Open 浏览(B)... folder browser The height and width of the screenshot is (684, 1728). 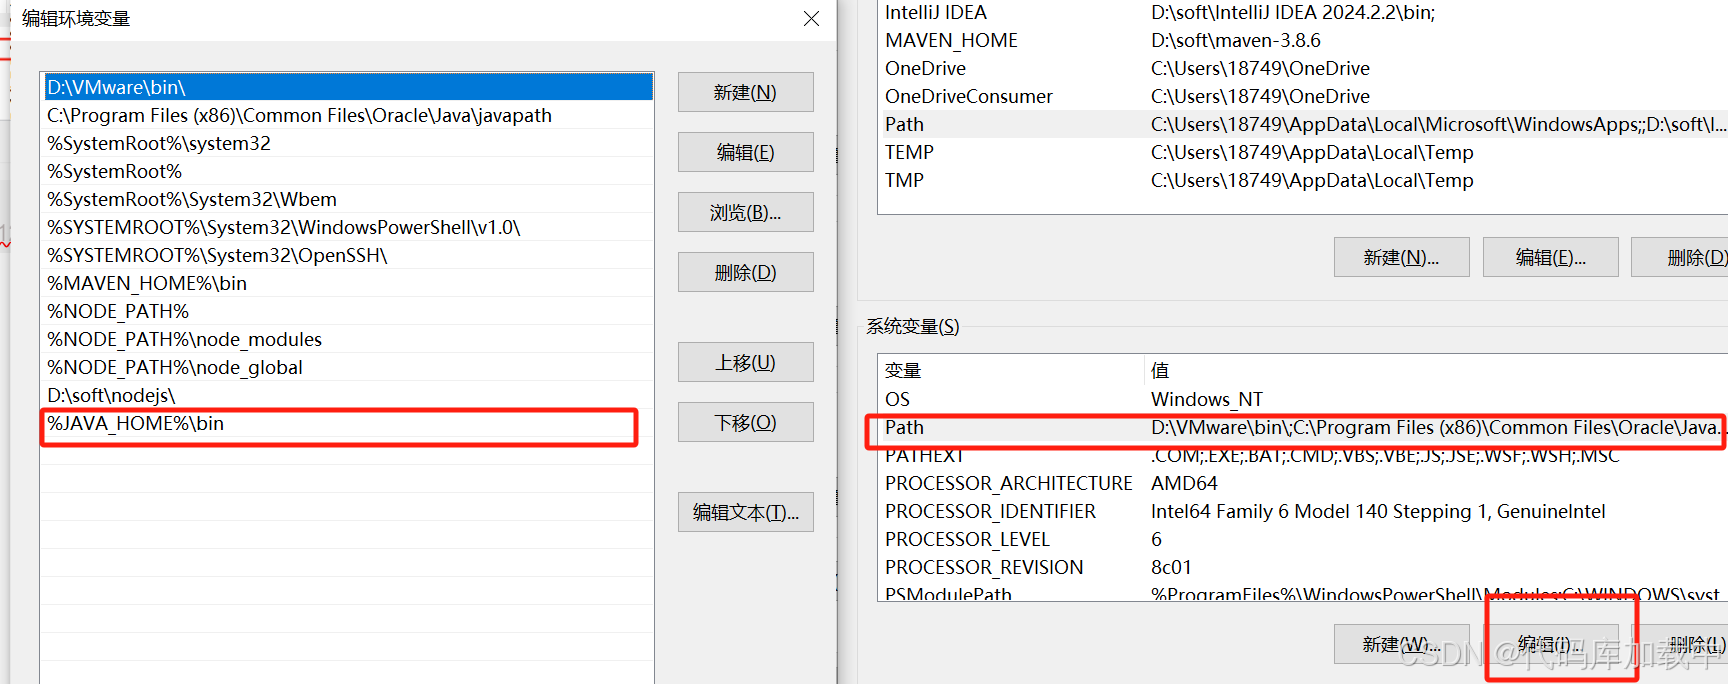745,212
